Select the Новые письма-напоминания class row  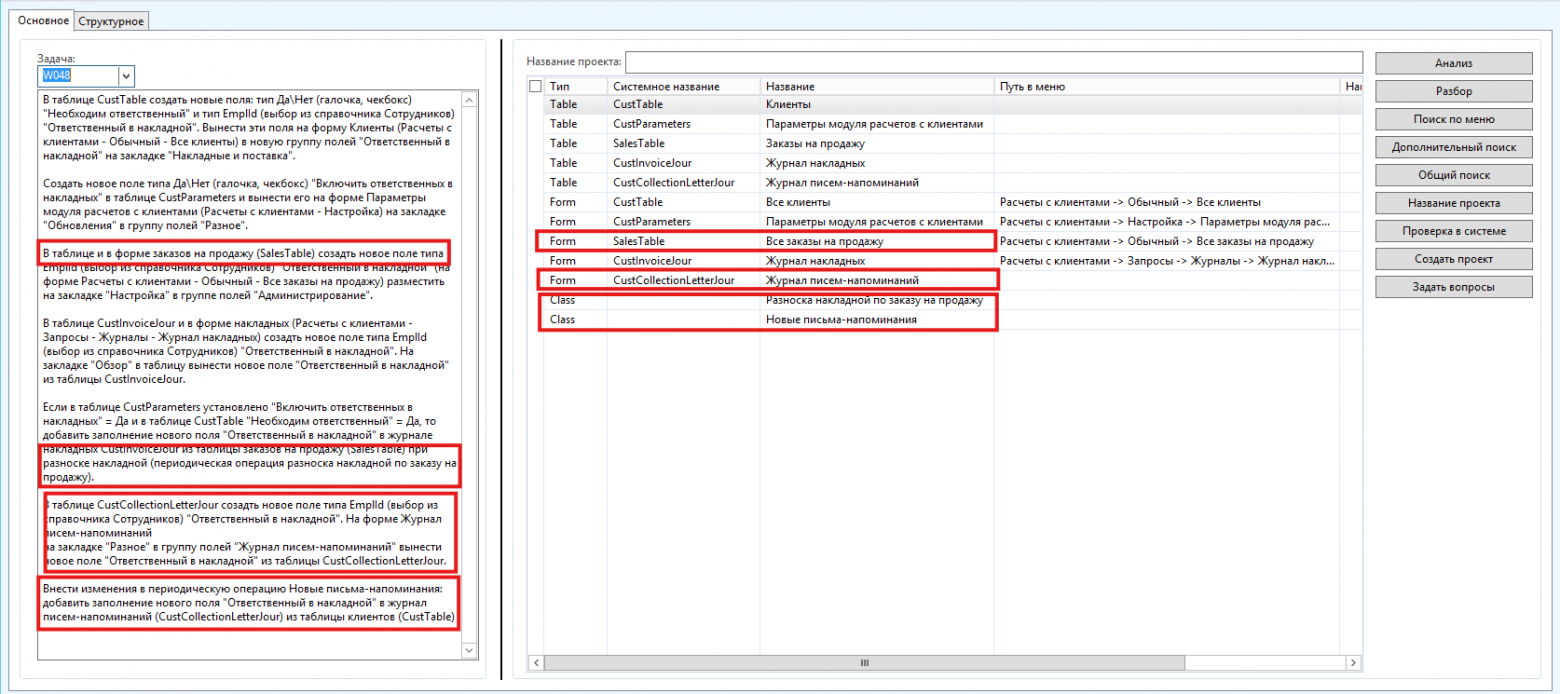944,319
